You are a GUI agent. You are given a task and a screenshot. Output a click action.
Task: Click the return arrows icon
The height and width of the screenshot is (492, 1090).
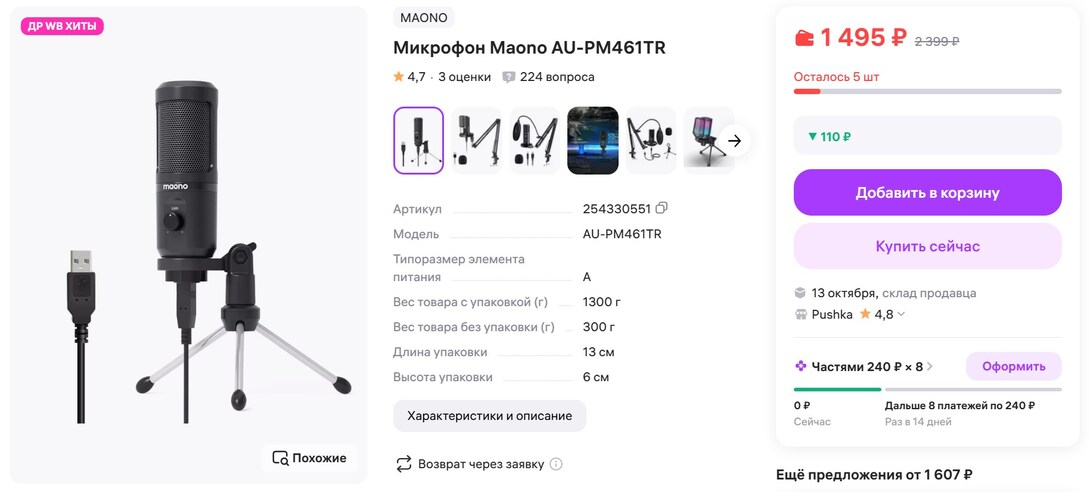(404, 464)
